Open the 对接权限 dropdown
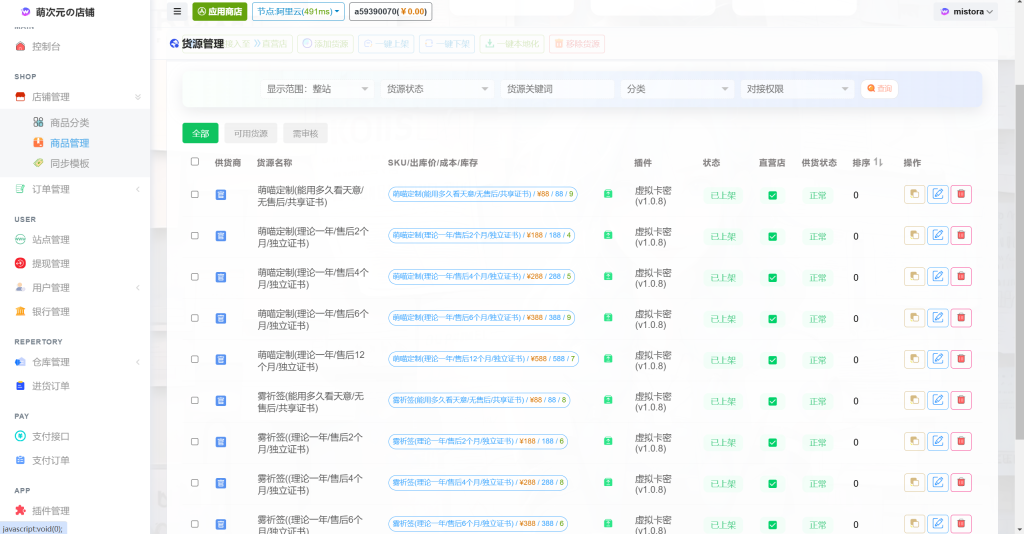 pos(797,89)
